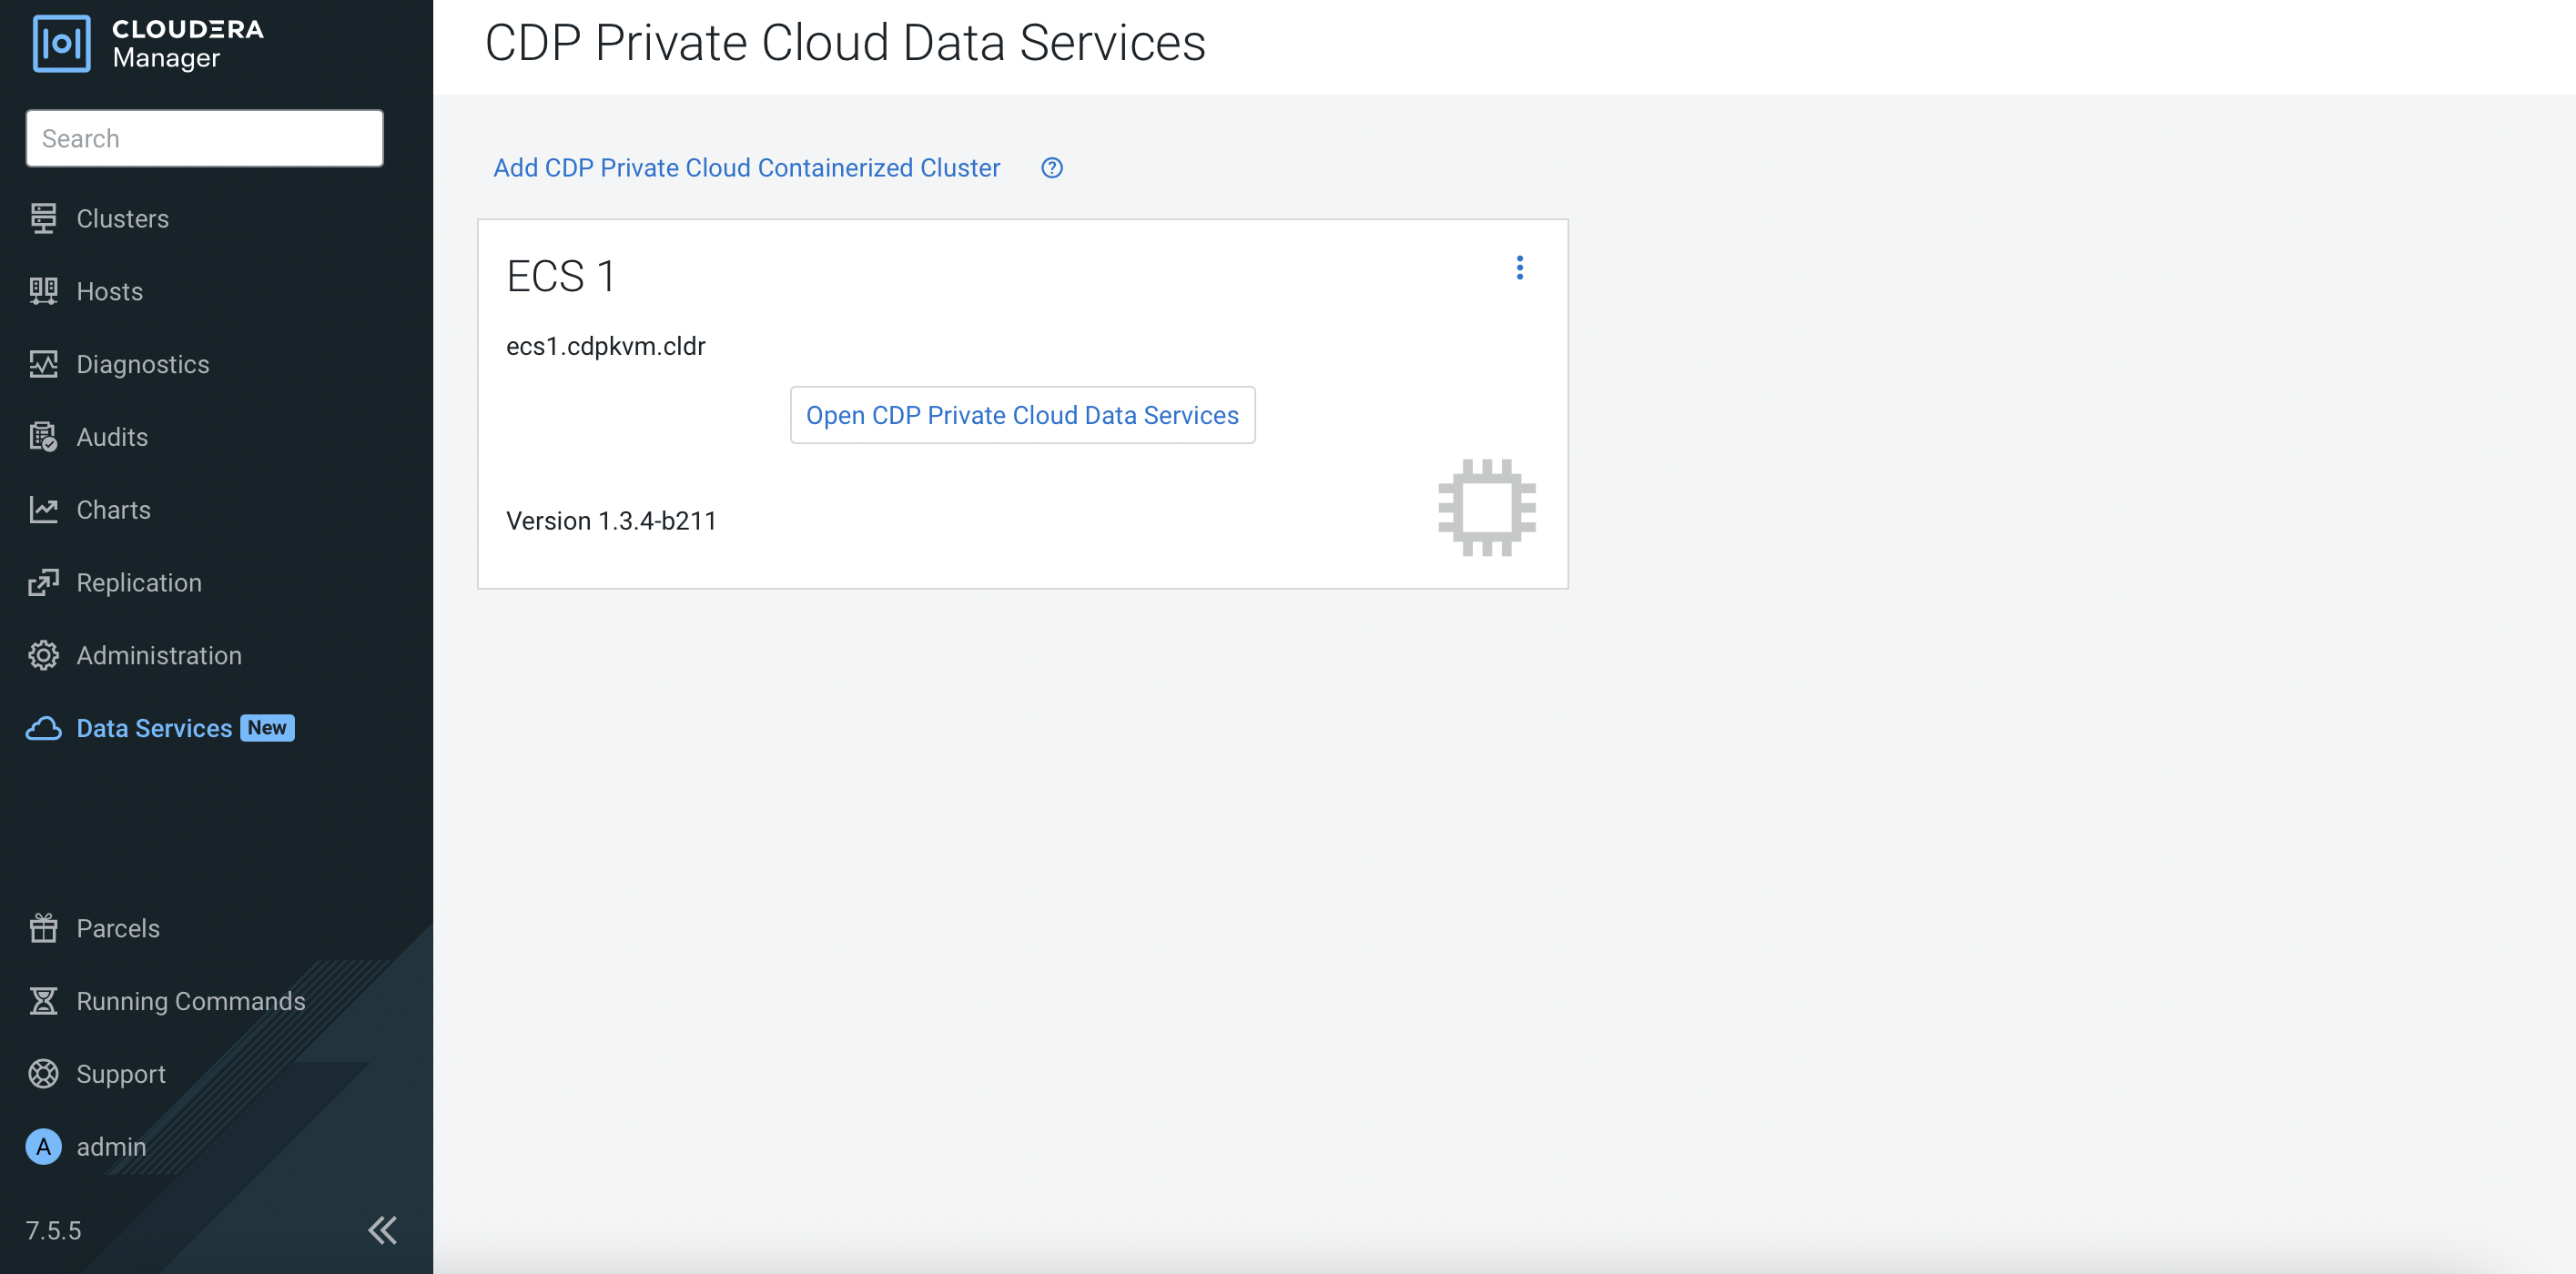This screenshot has height=1274, width=2576.
Task: Click the Hosts icon in sidebar
Action: (x=43, y=291)
